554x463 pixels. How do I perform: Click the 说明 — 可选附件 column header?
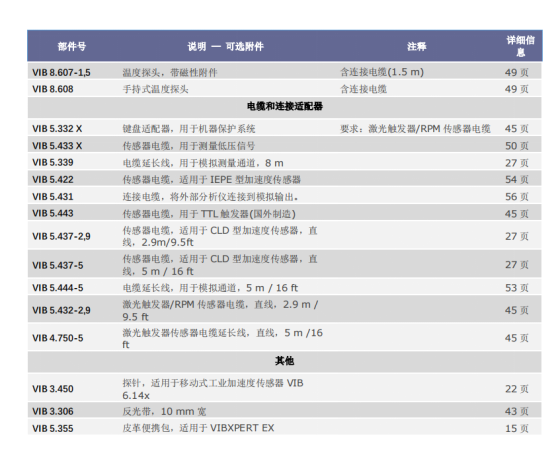[225, 46]
